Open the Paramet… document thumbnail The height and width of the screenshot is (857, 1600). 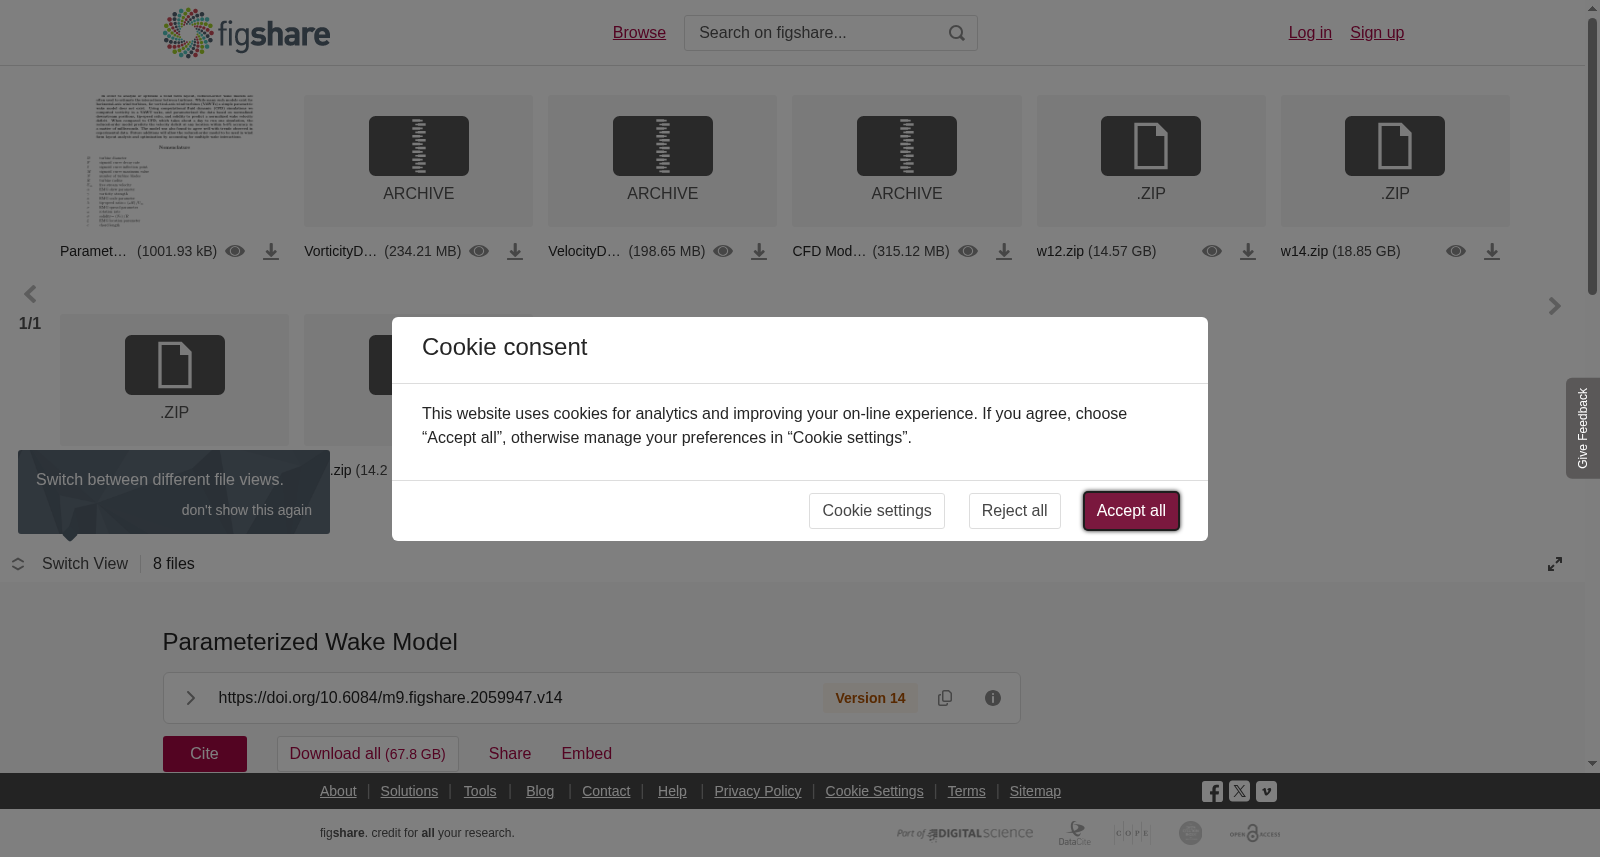click(174, 161)
